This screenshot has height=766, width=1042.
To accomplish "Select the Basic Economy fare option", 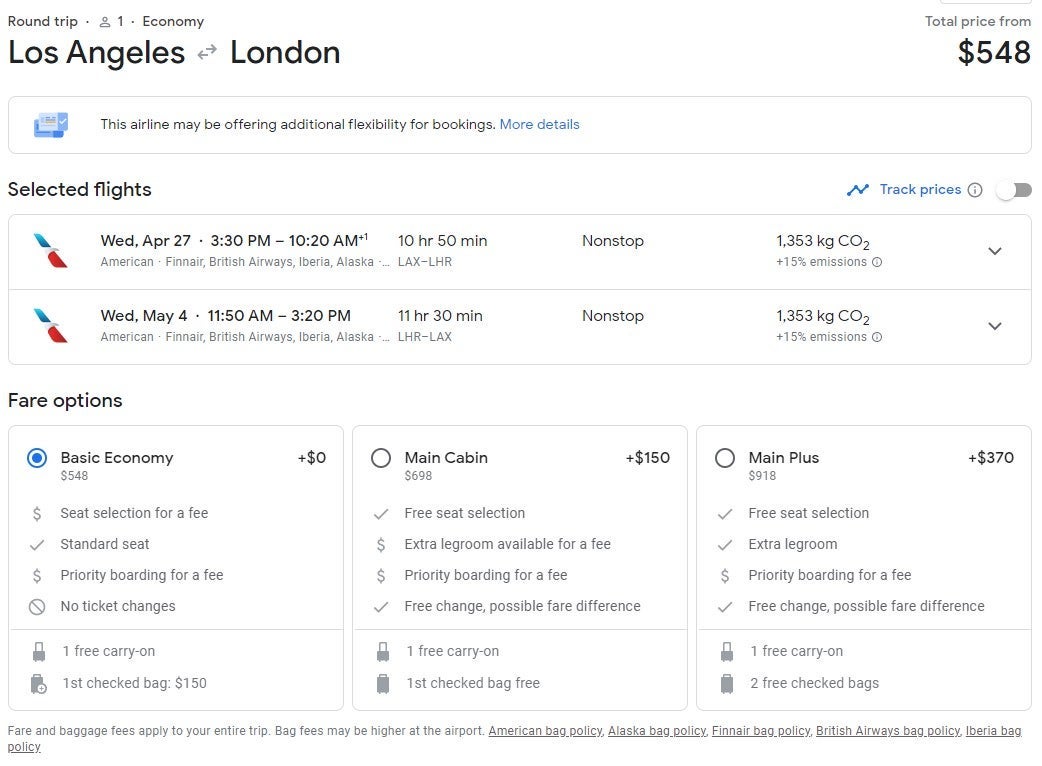I will (37, 458).
